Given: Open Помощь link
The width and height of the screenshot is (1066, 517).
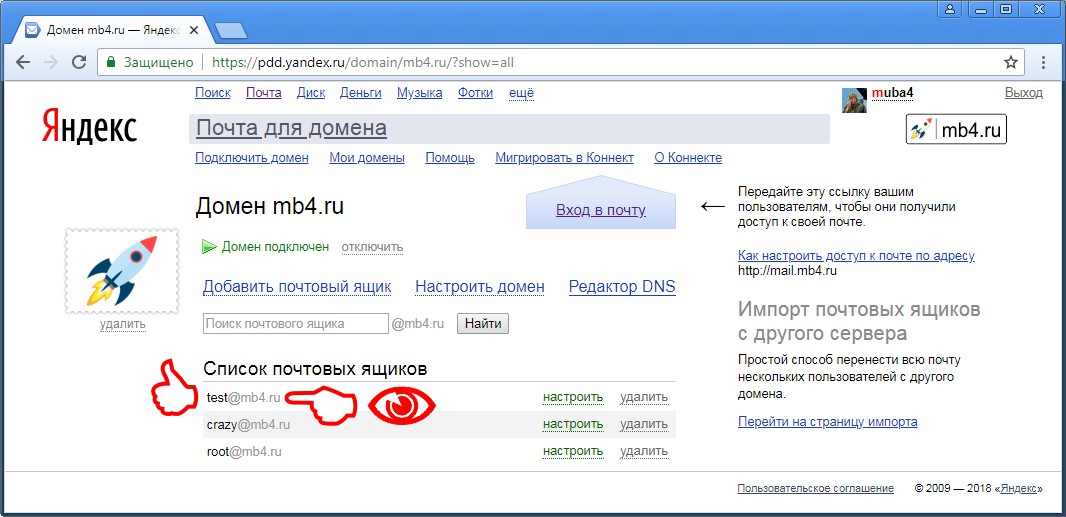Looking at the screenshot, I should (x=450, y=158).
